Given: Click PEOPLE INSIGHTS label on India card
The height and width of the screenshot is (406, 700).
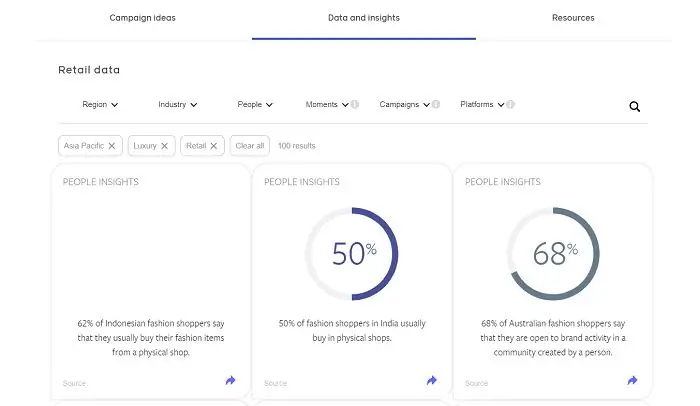Looking at the screenshot, I should (302, 182).
